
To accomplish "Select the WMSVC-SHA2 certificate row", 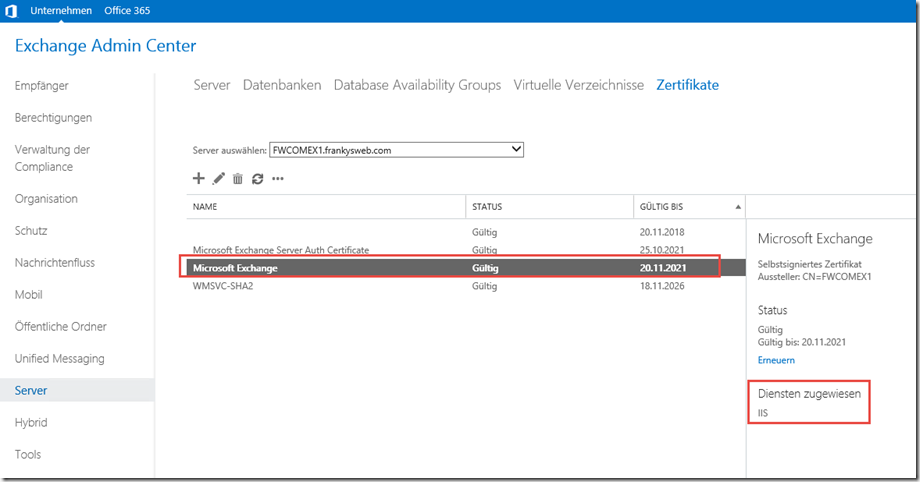I will click(466, 286).
